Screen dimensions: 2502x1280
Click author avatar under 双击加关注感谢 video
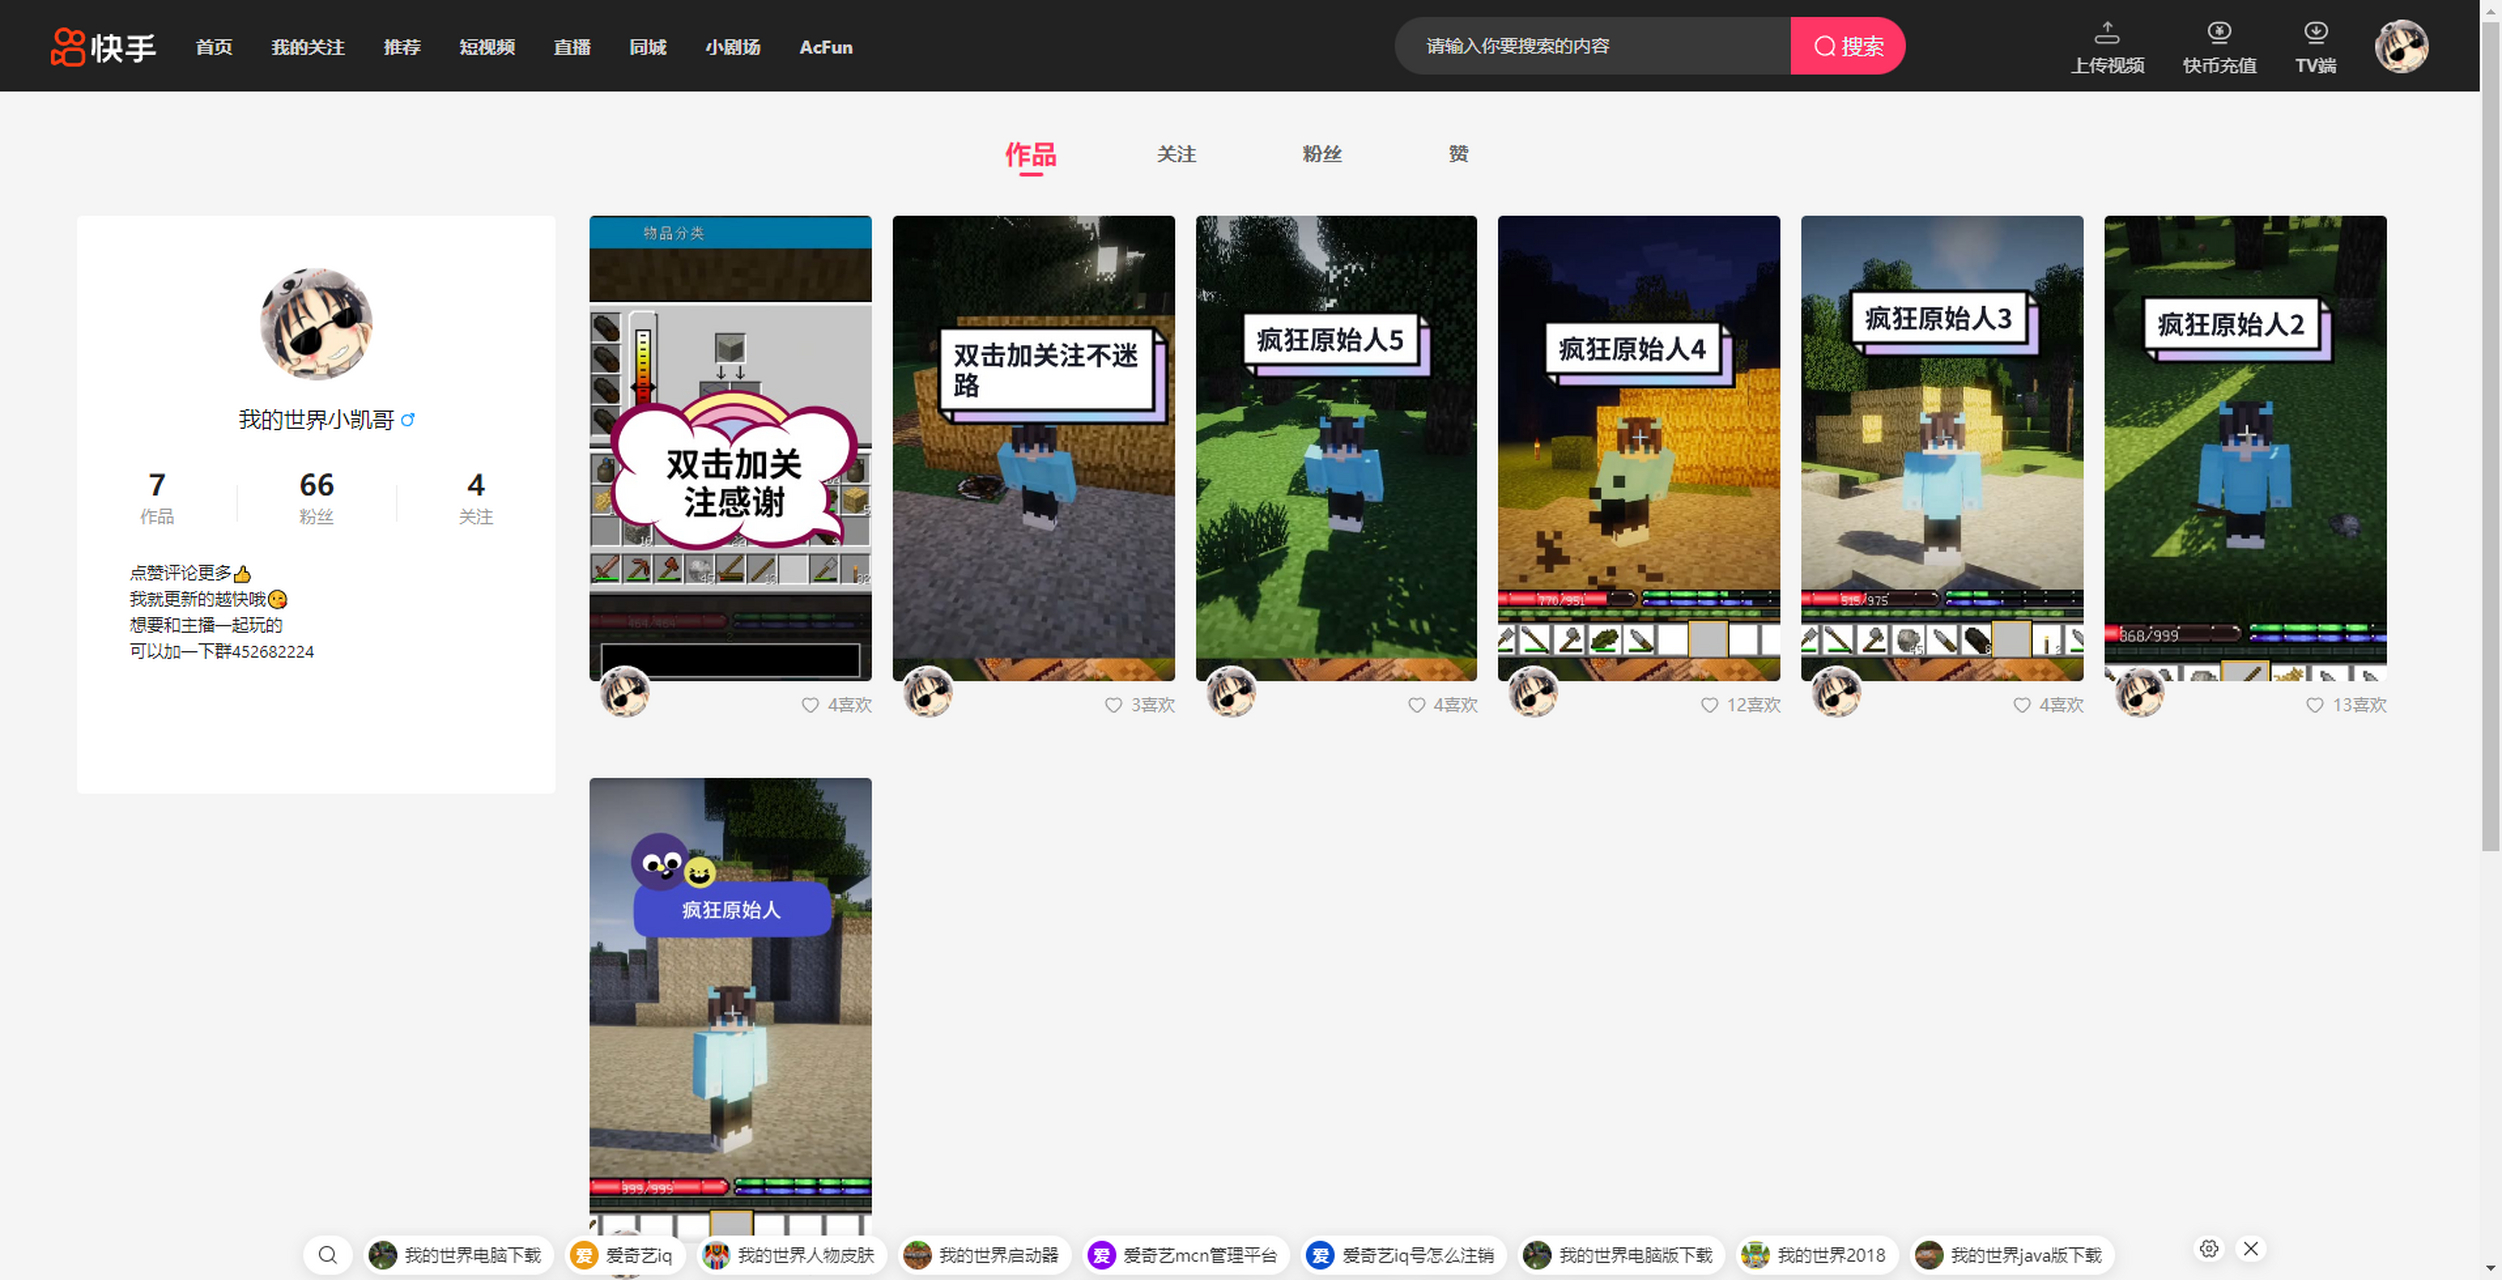tap(625, 692)
